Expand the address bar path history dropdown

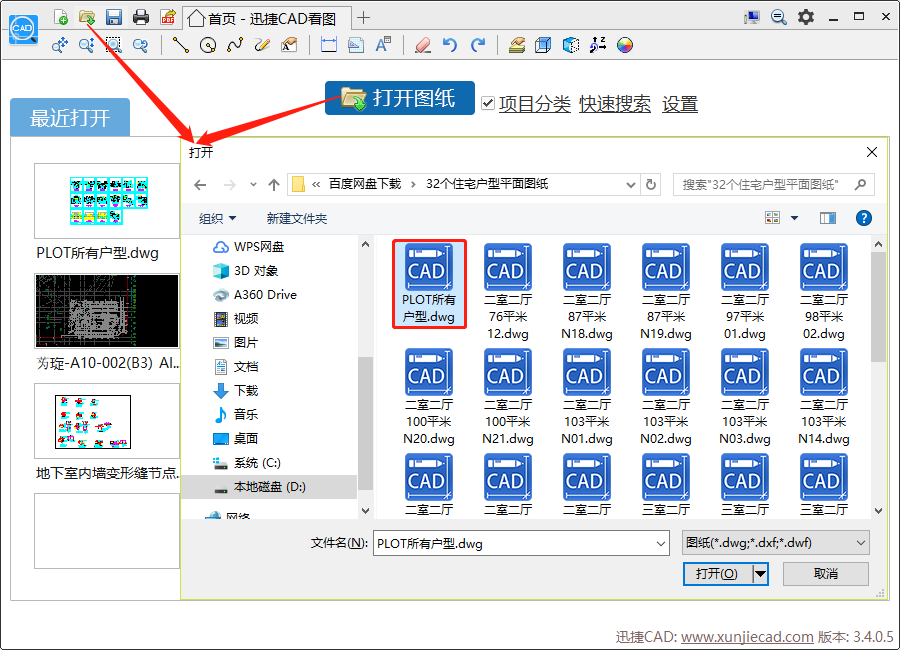coord(631,185)
